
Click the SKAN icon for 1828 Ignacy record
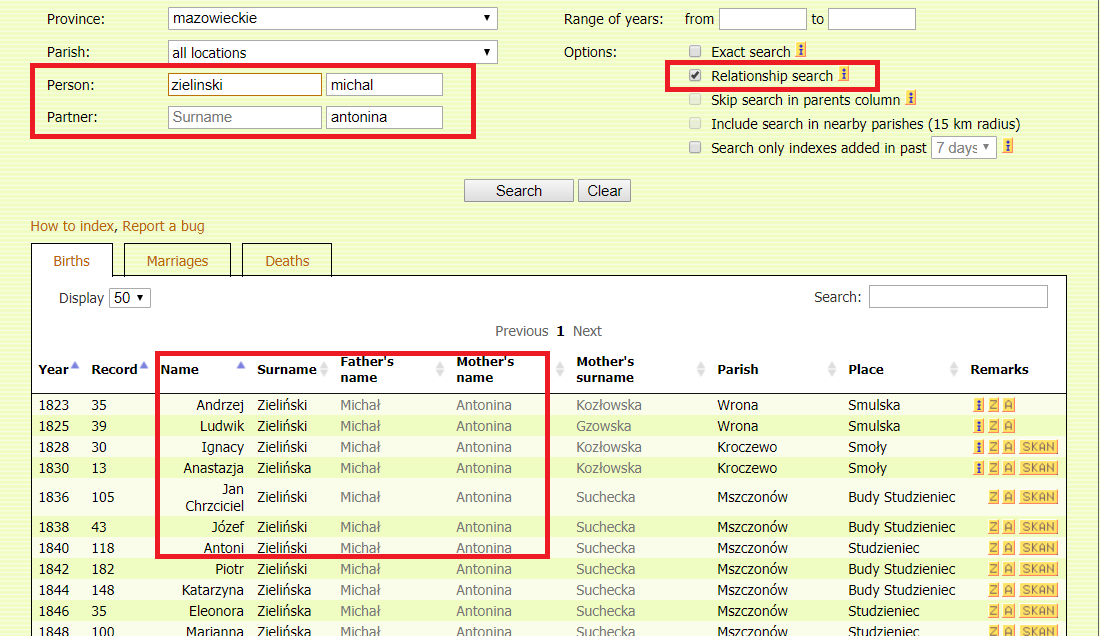point(1039,447)
